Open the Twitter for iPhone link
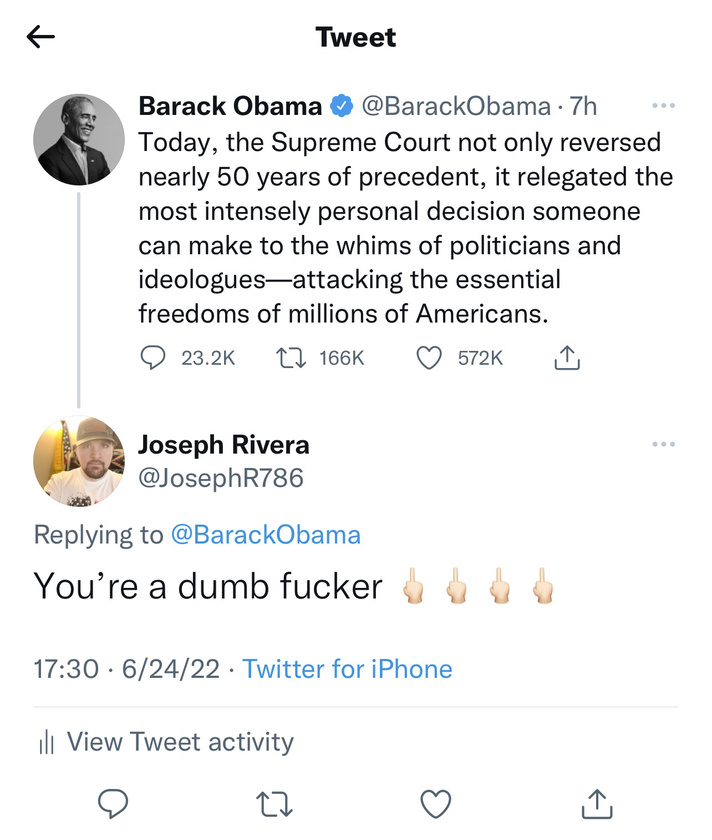Screen dimensions: 712x840 (x=347, y=669)
